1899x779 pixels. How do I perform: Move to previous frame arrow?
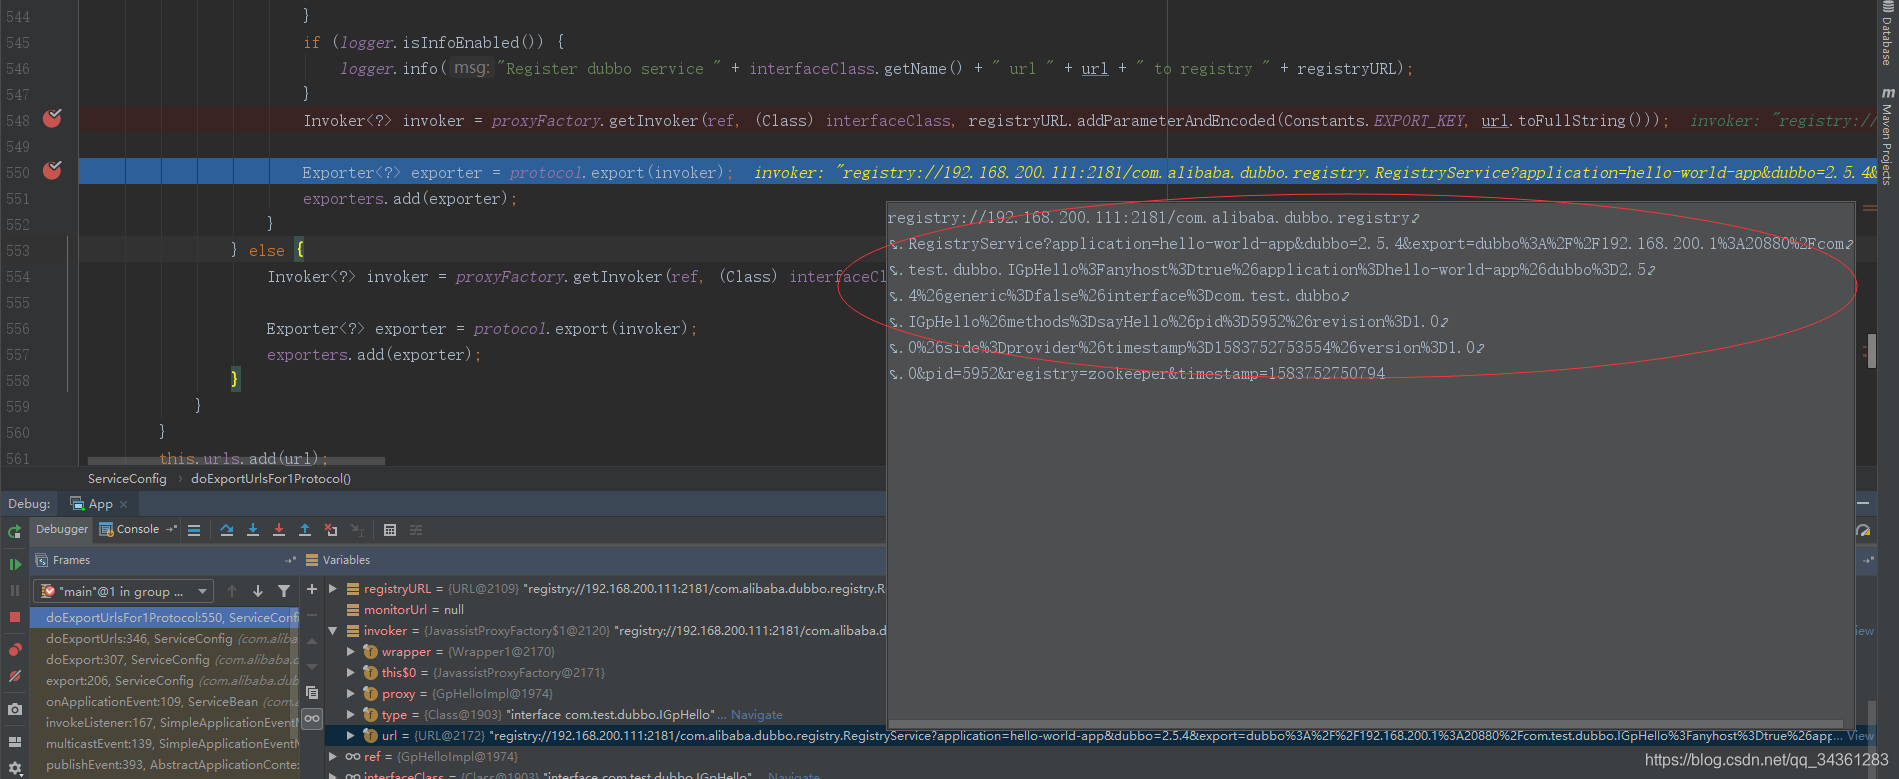[232, 591]
